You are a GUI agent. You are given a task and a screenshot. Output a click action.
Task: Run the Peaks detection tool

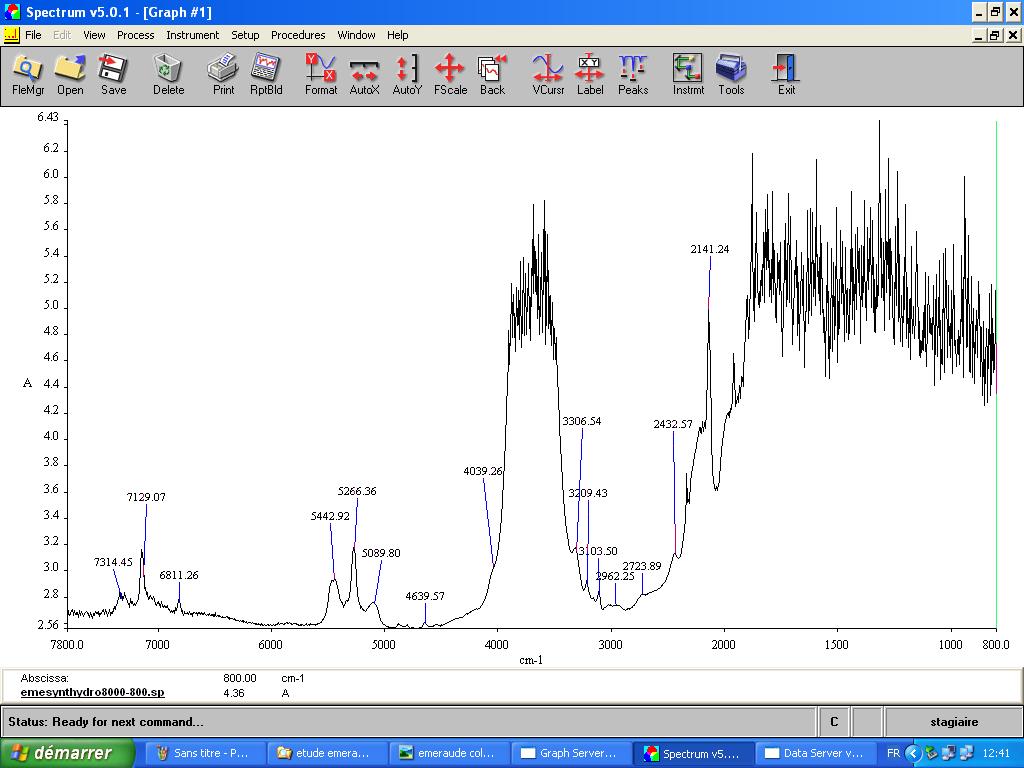633,74
